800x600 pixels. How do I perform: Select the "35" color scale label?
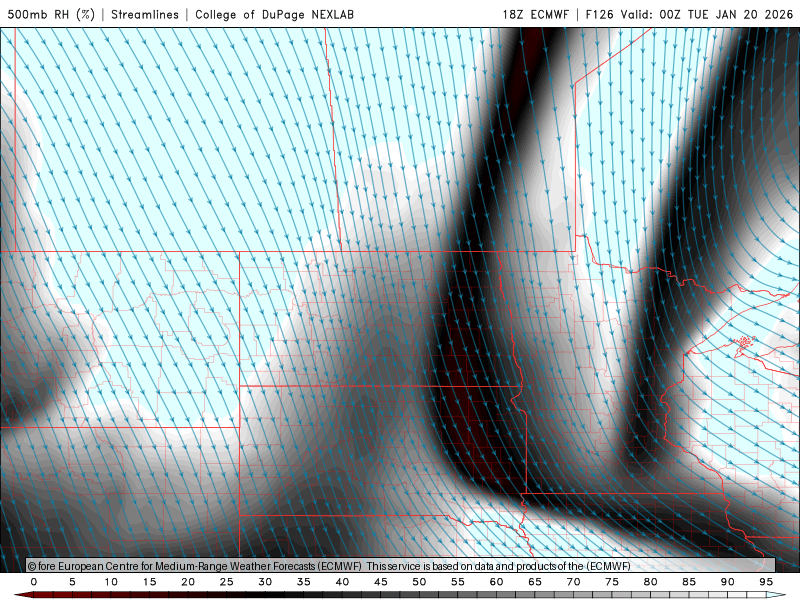click(304, 582)
